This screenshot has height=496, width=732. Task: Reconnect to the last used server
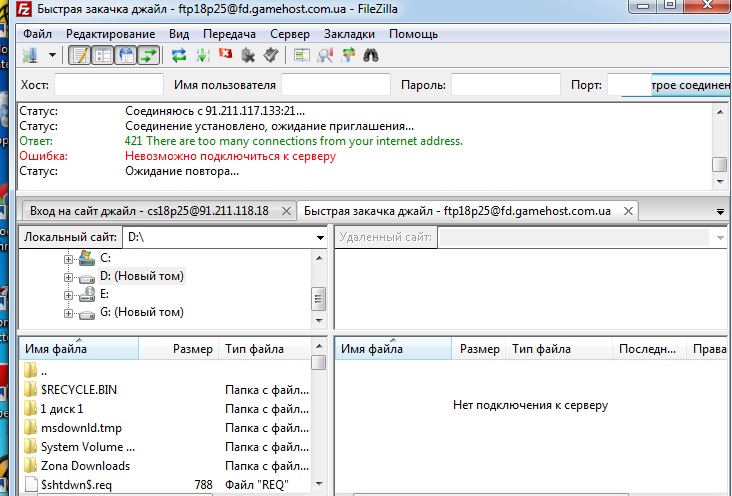(271, 56)
